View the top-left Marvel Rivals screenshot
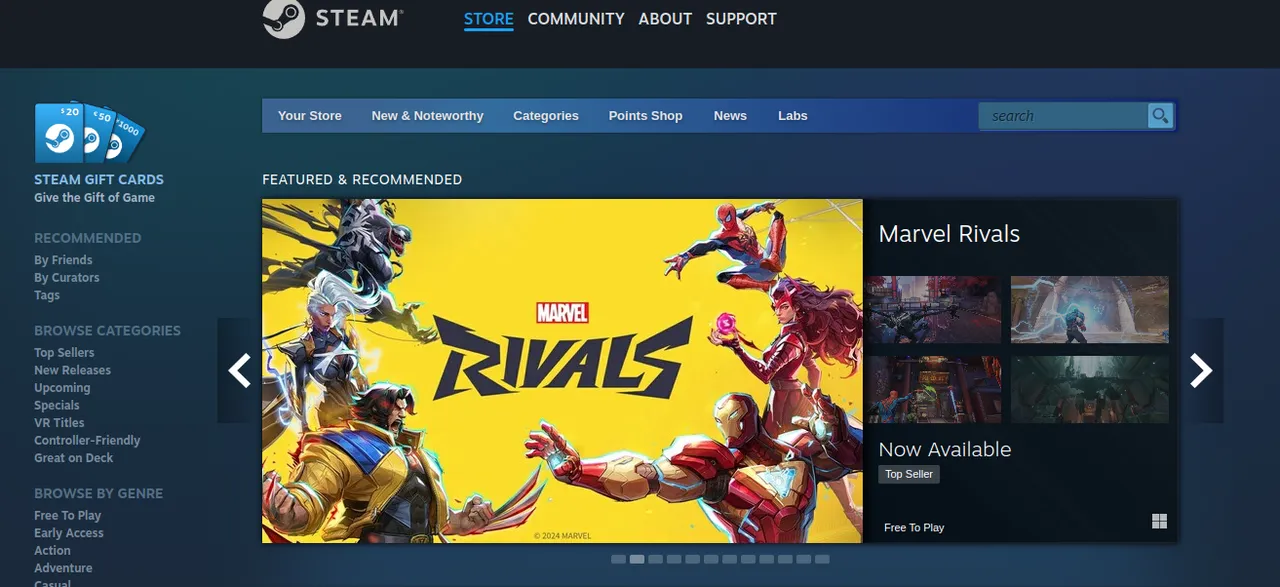1280x587 pixels. 934,310
